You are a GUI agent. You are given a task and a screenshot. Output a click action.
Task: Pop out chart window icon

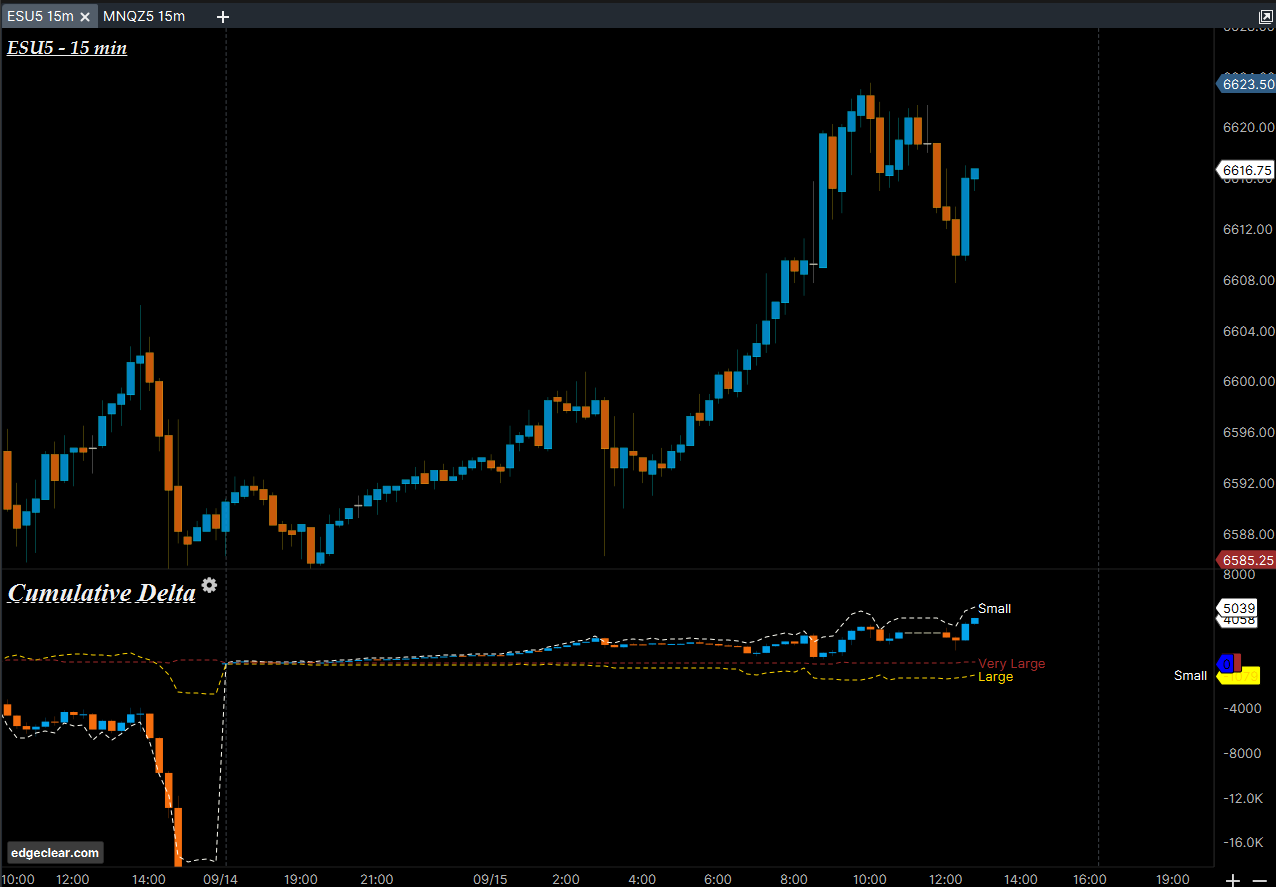click(x=1265, y=17)
